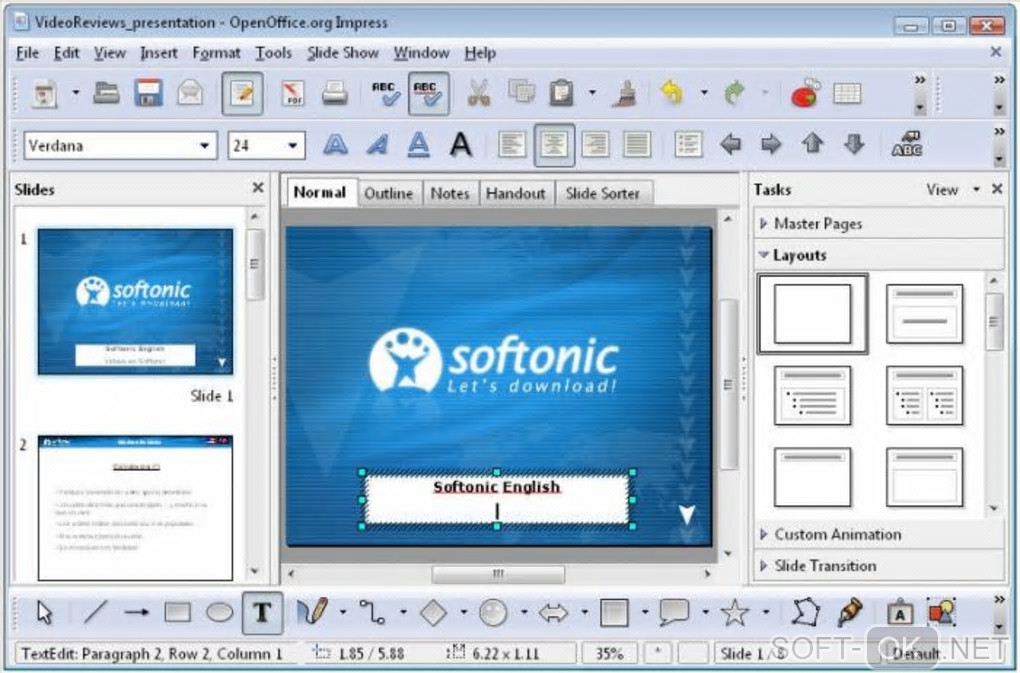This screenshot has height=673, width=1020.
Task: Toggle Edit File mode icon
Action: 242,94
